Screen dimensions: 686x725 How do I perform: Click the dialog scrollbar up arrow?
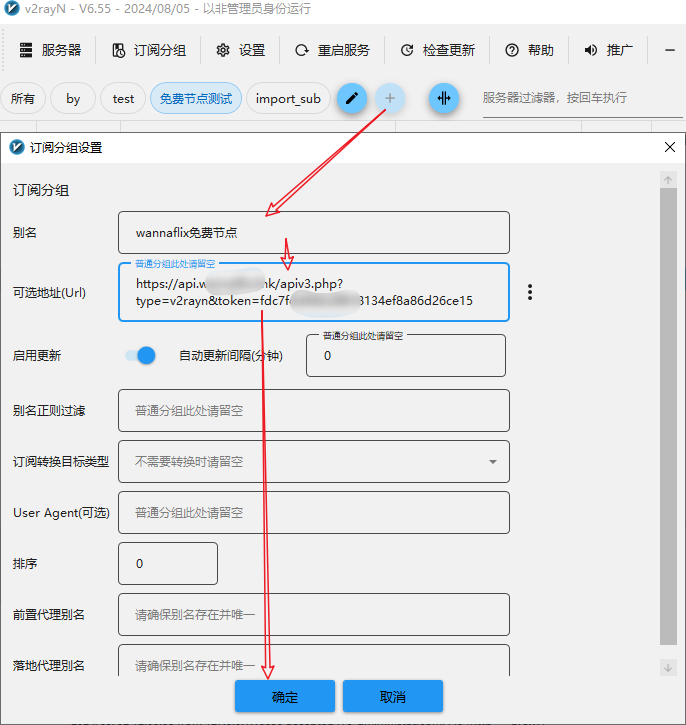(668, 180)
